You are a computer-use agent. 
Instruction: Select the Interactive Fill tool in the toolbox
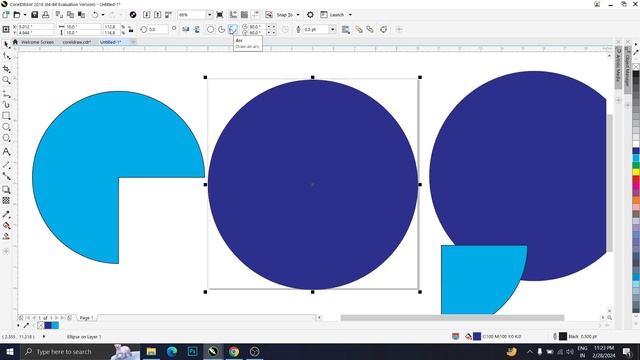(6, 225)
